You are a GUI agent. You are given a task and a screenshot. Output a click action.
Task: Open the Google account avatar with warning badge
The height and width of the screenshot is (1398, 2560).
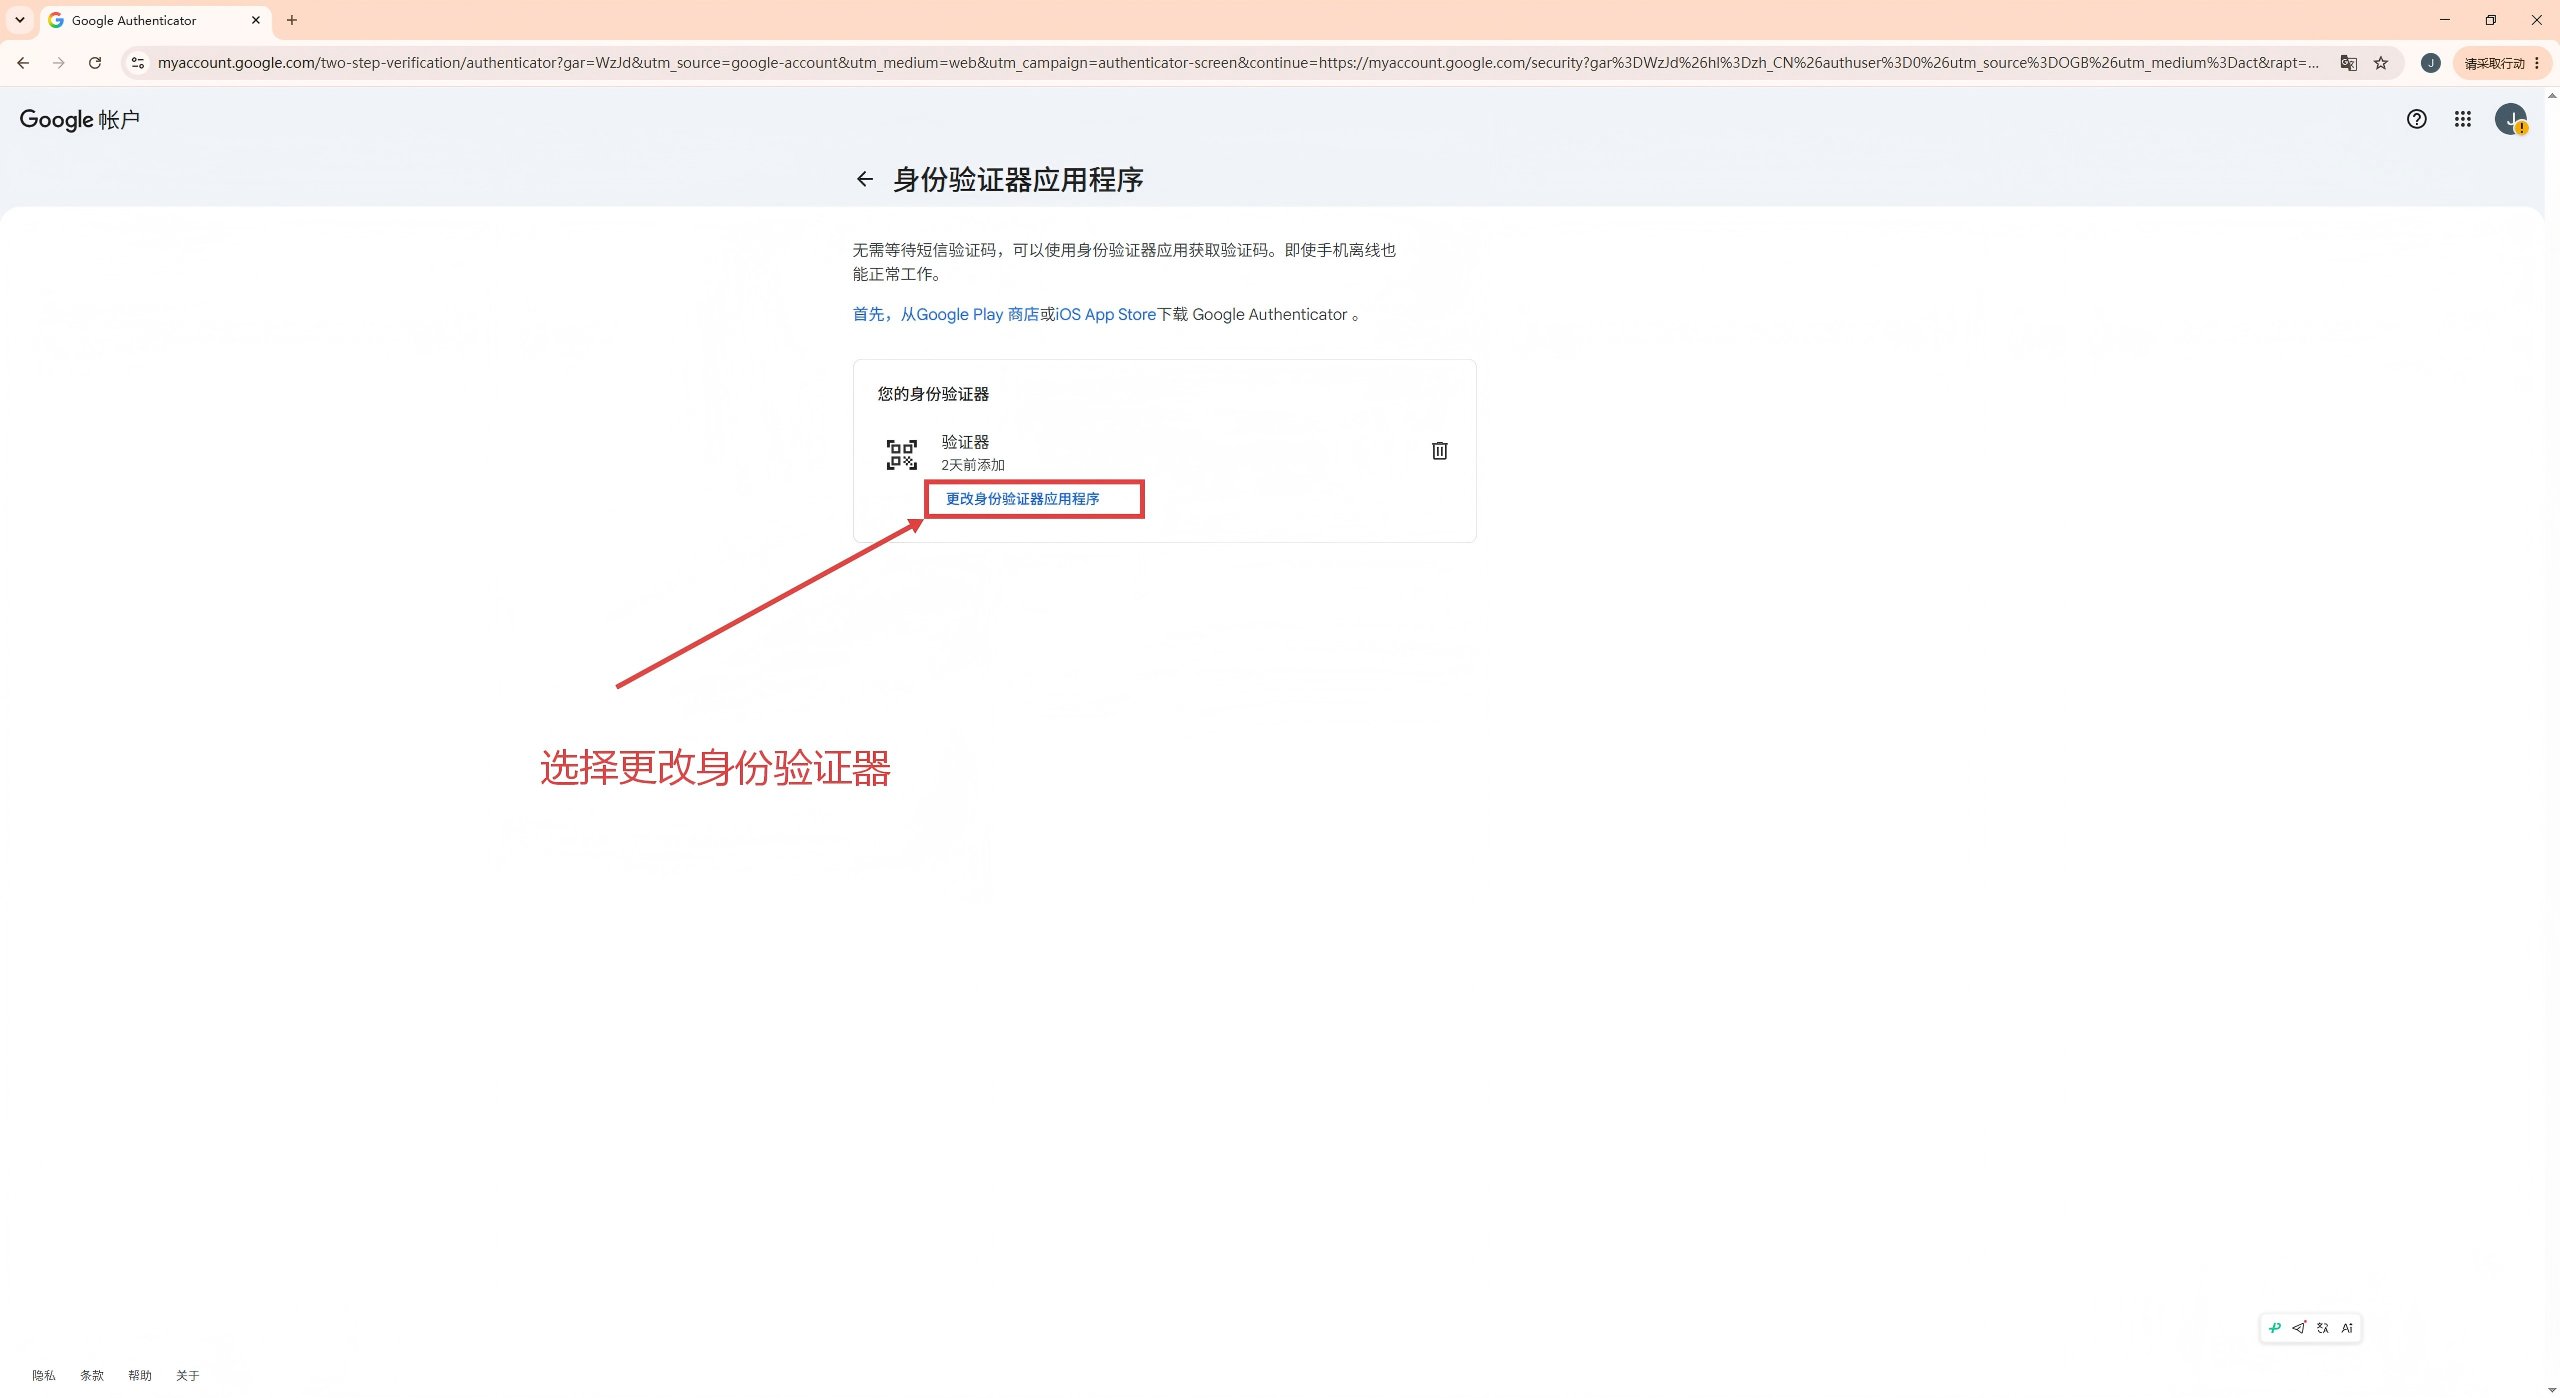pyautogui.click(x=2511, y=119)
